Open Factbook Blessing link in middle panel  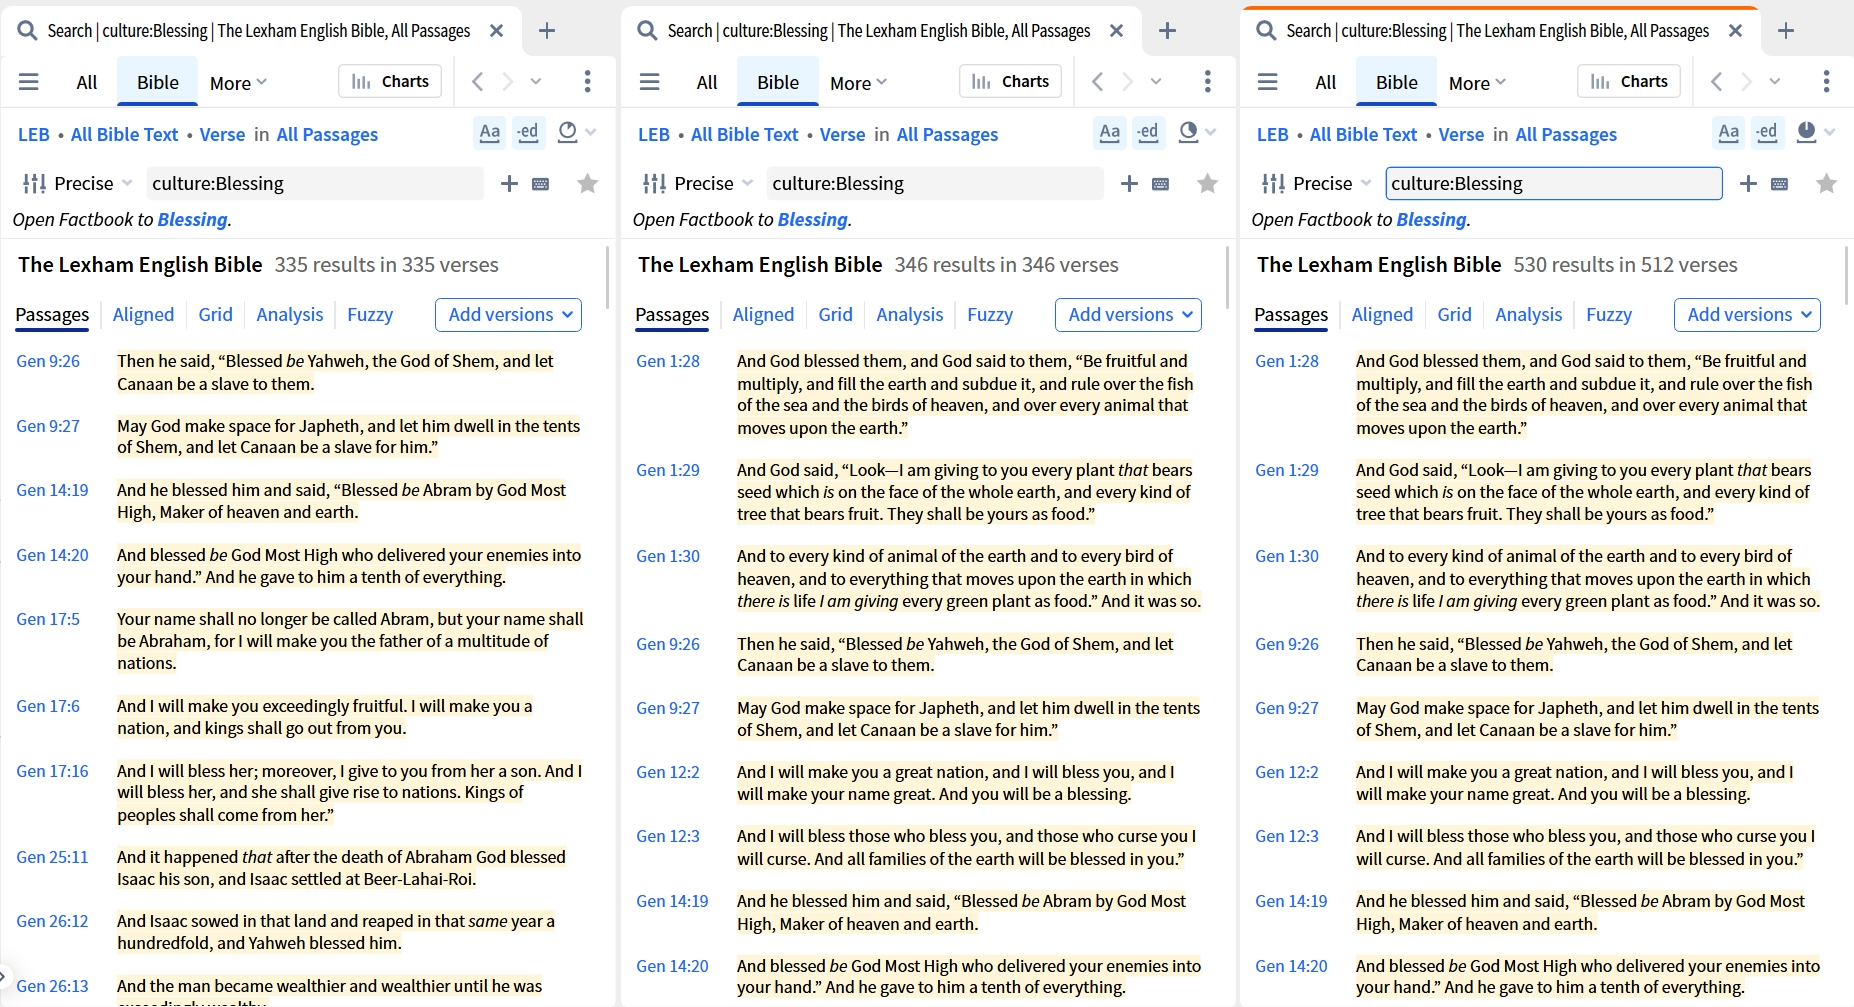click(812, 219)
